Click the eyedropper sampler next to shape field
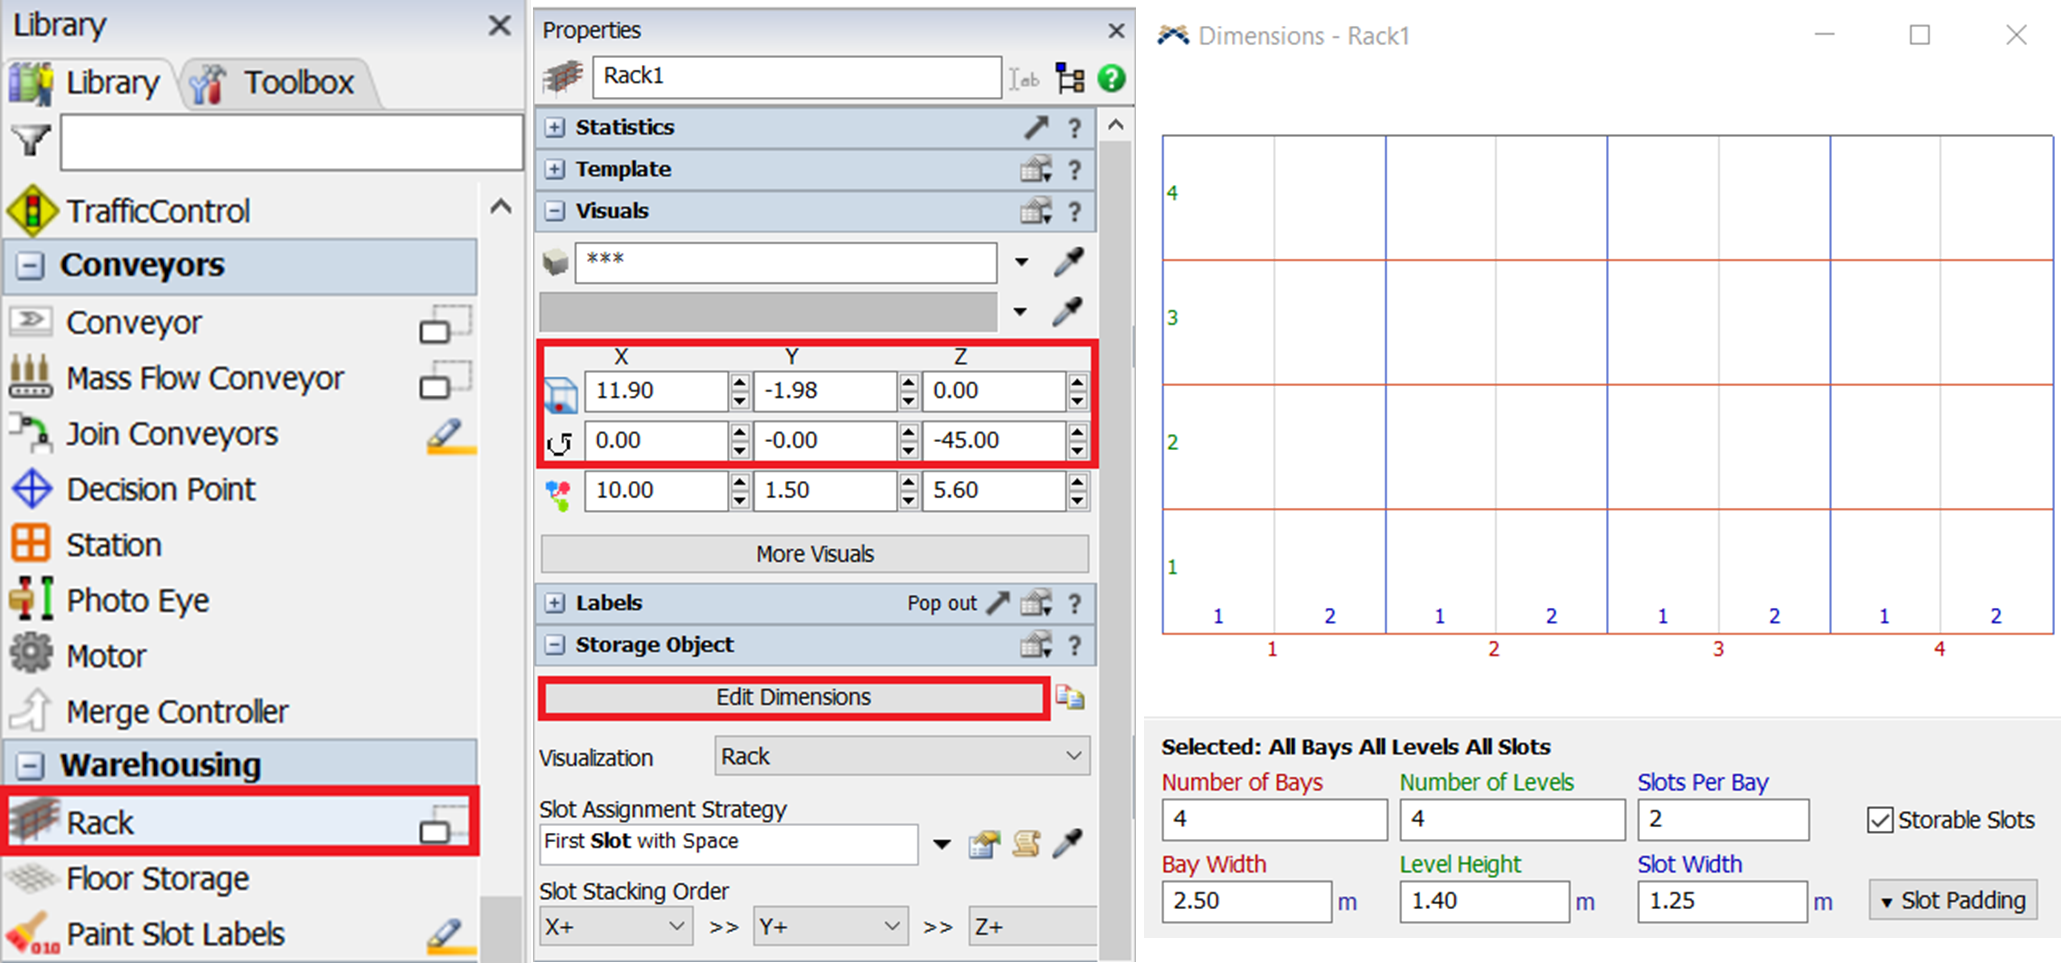Screen dimensions: 2061x963 click(x=1068, y=262)
